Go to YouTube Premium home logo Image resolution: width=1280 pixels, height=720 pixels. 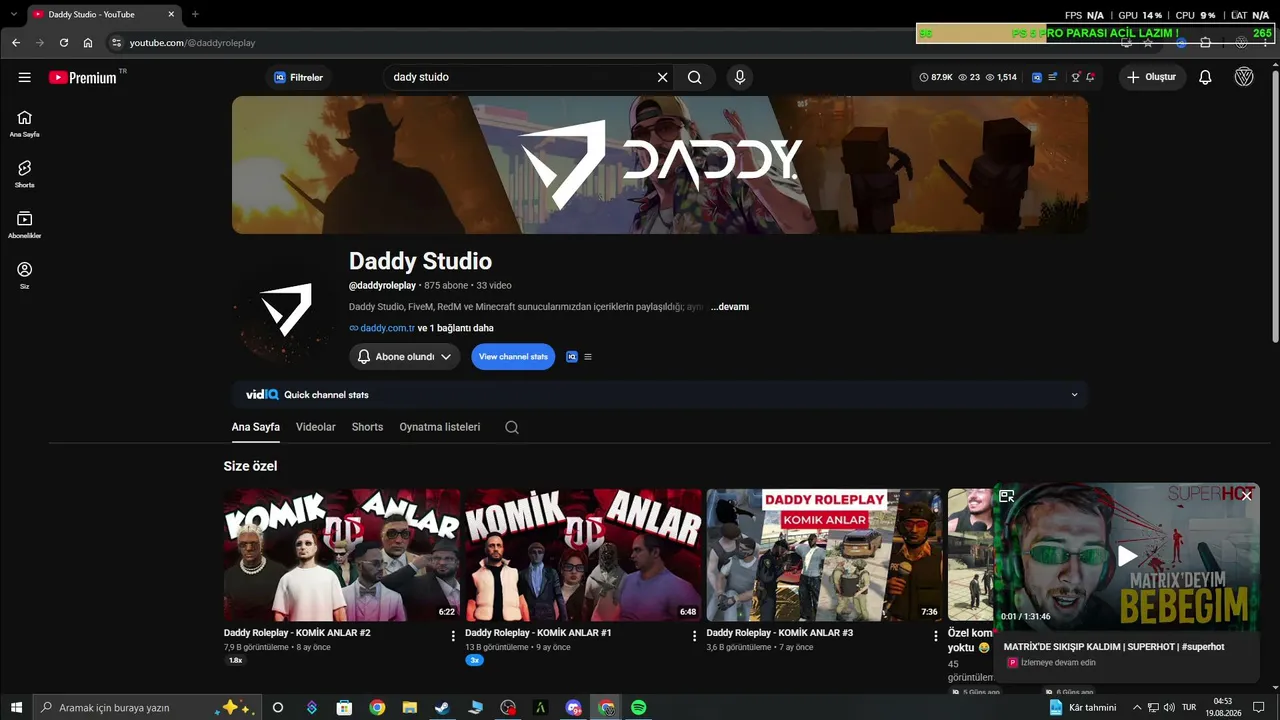(83, 77)
